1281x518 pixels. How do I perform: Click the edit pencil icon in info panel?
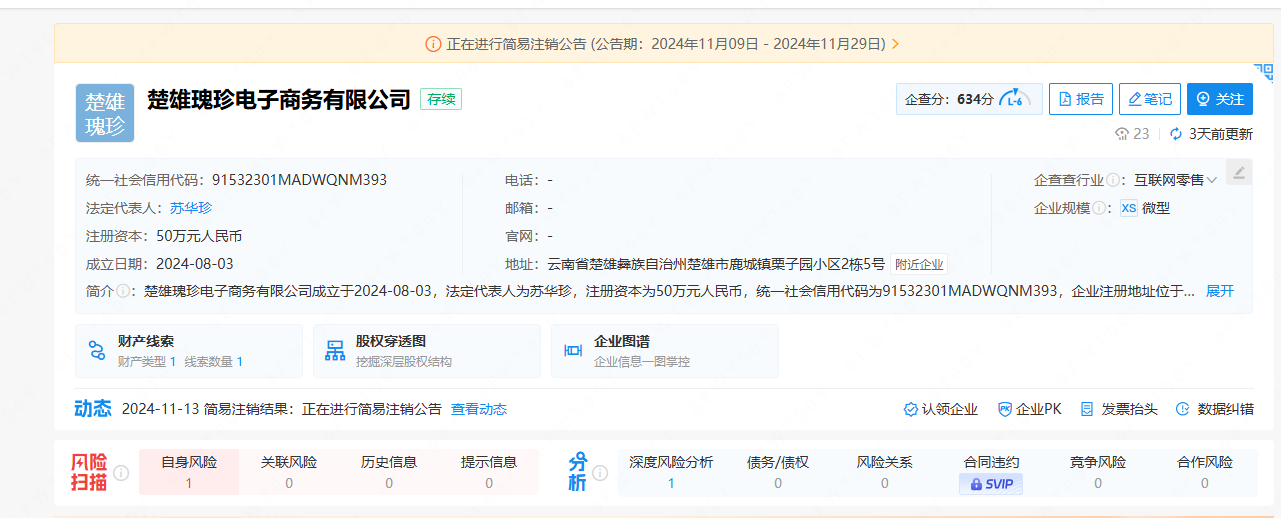click(x=1238, y=172)
